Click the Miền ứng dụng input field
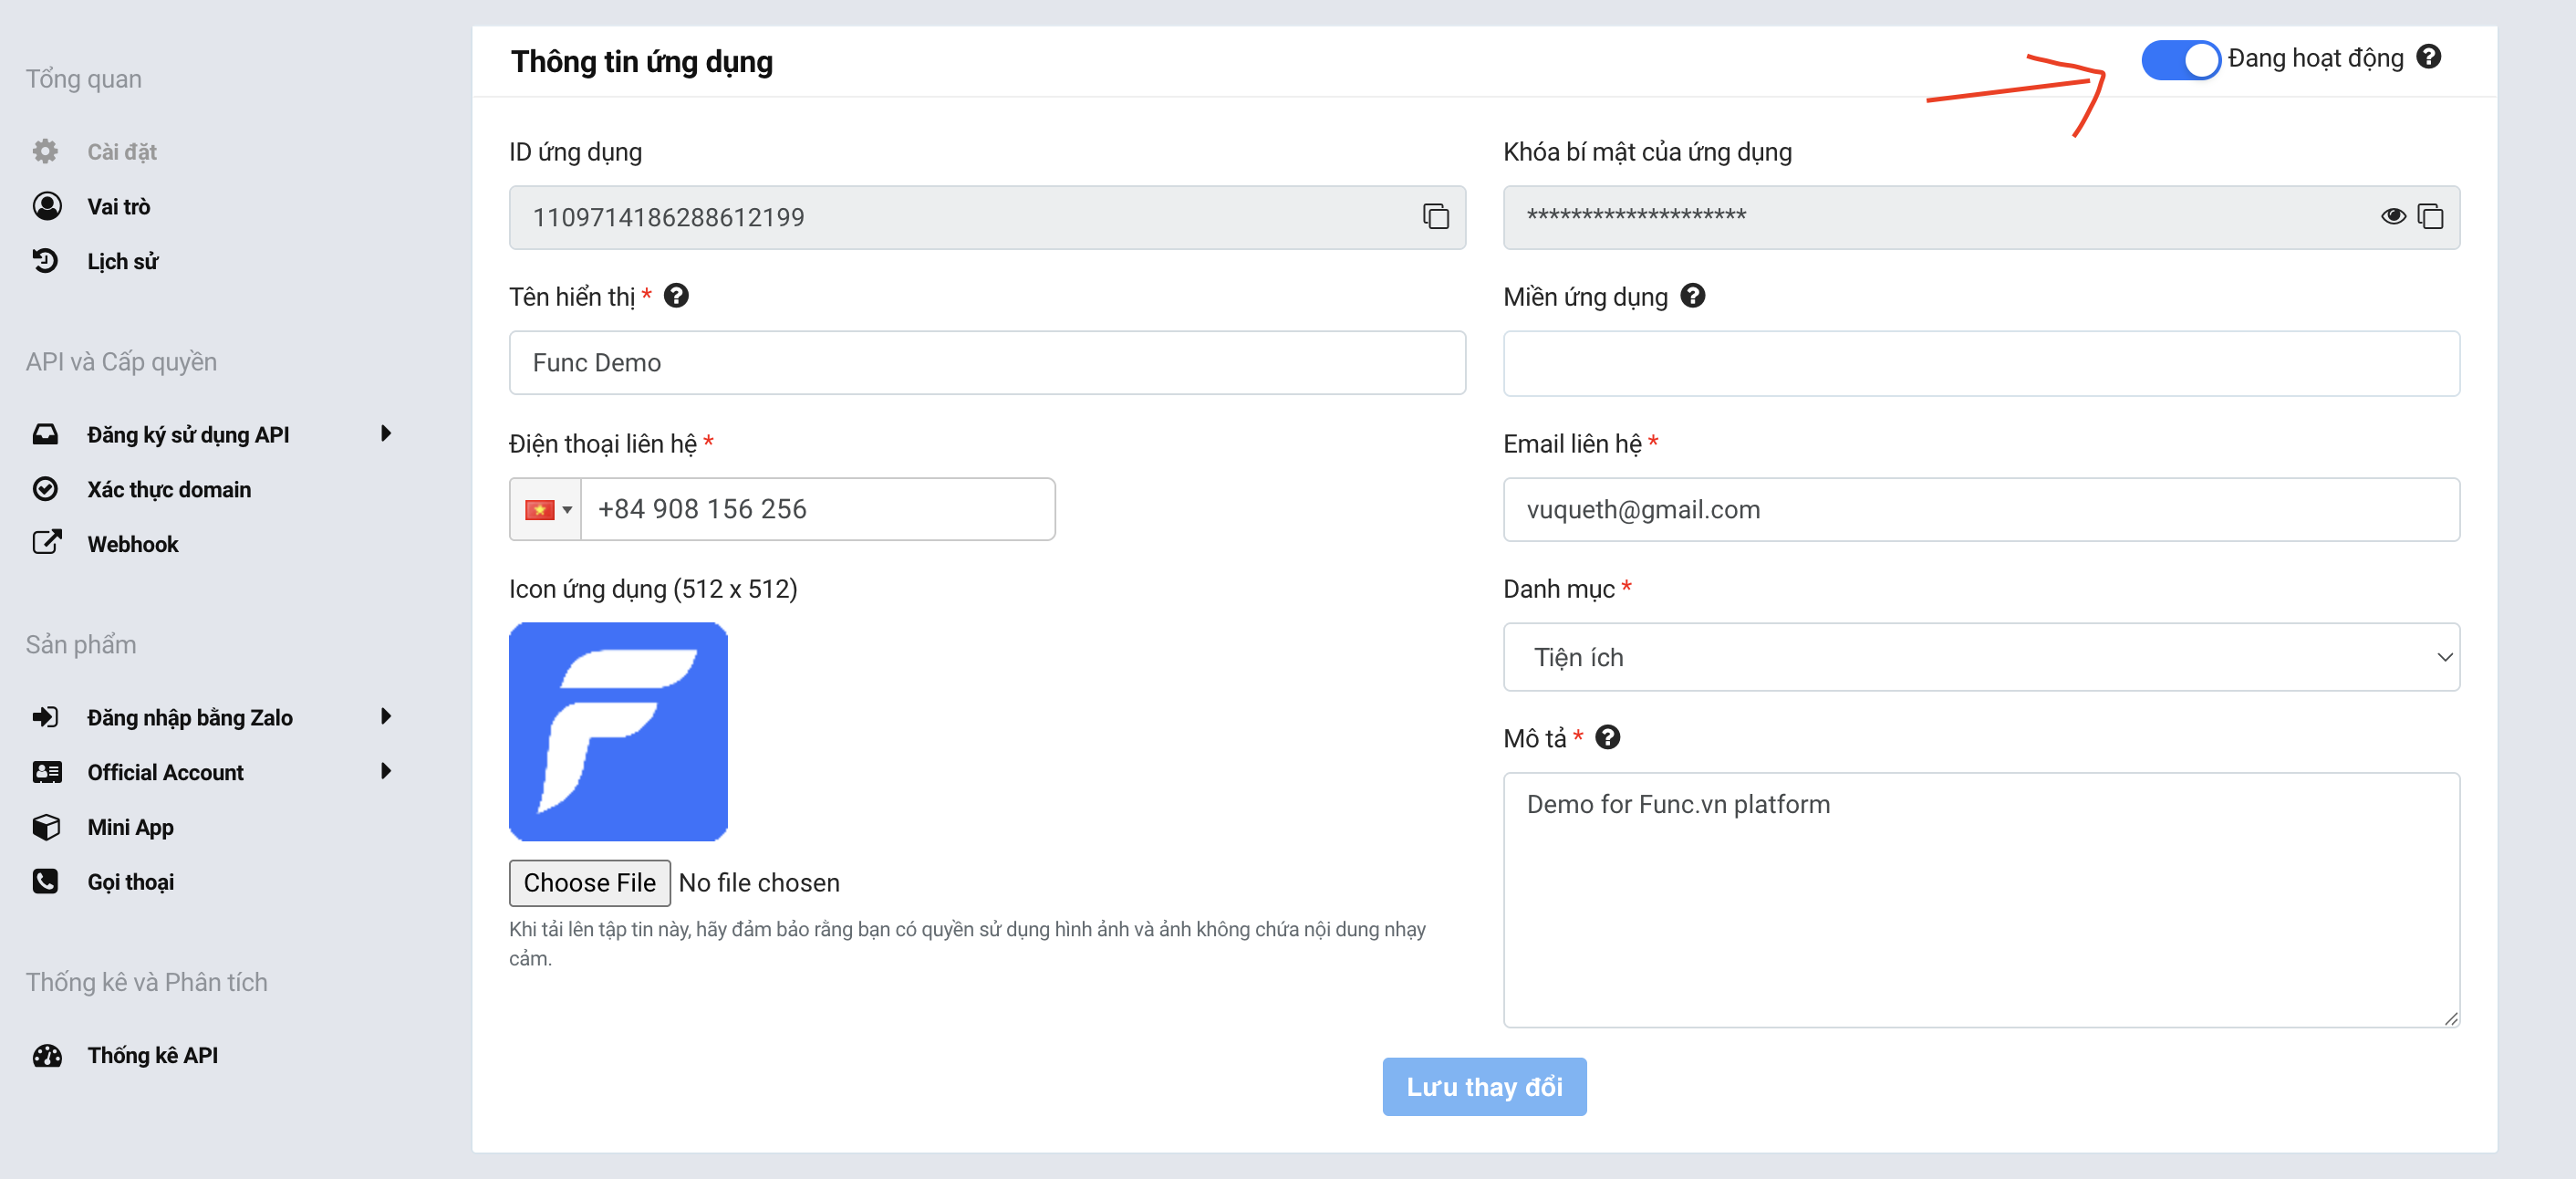2576x1179 pixels. click(x=1980, y=363)
